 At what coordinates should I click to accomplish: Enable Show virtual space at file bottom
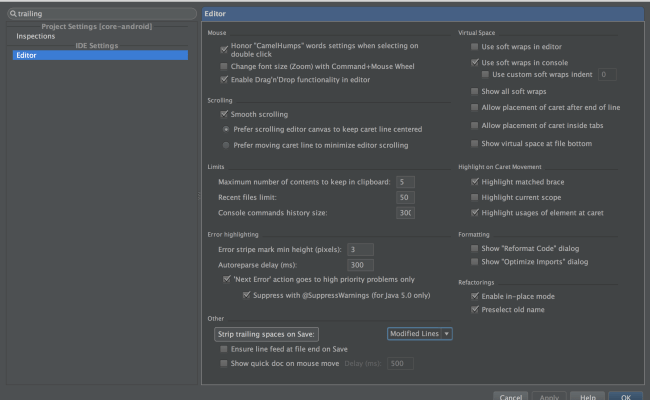point(474,143)
